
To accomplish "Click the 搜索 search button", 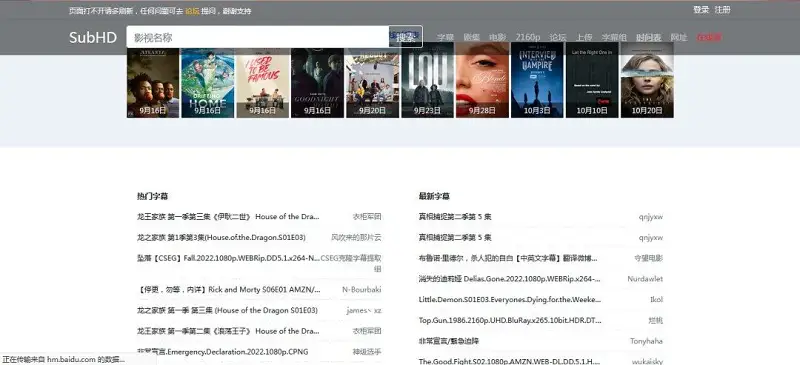I will (406, 37).
